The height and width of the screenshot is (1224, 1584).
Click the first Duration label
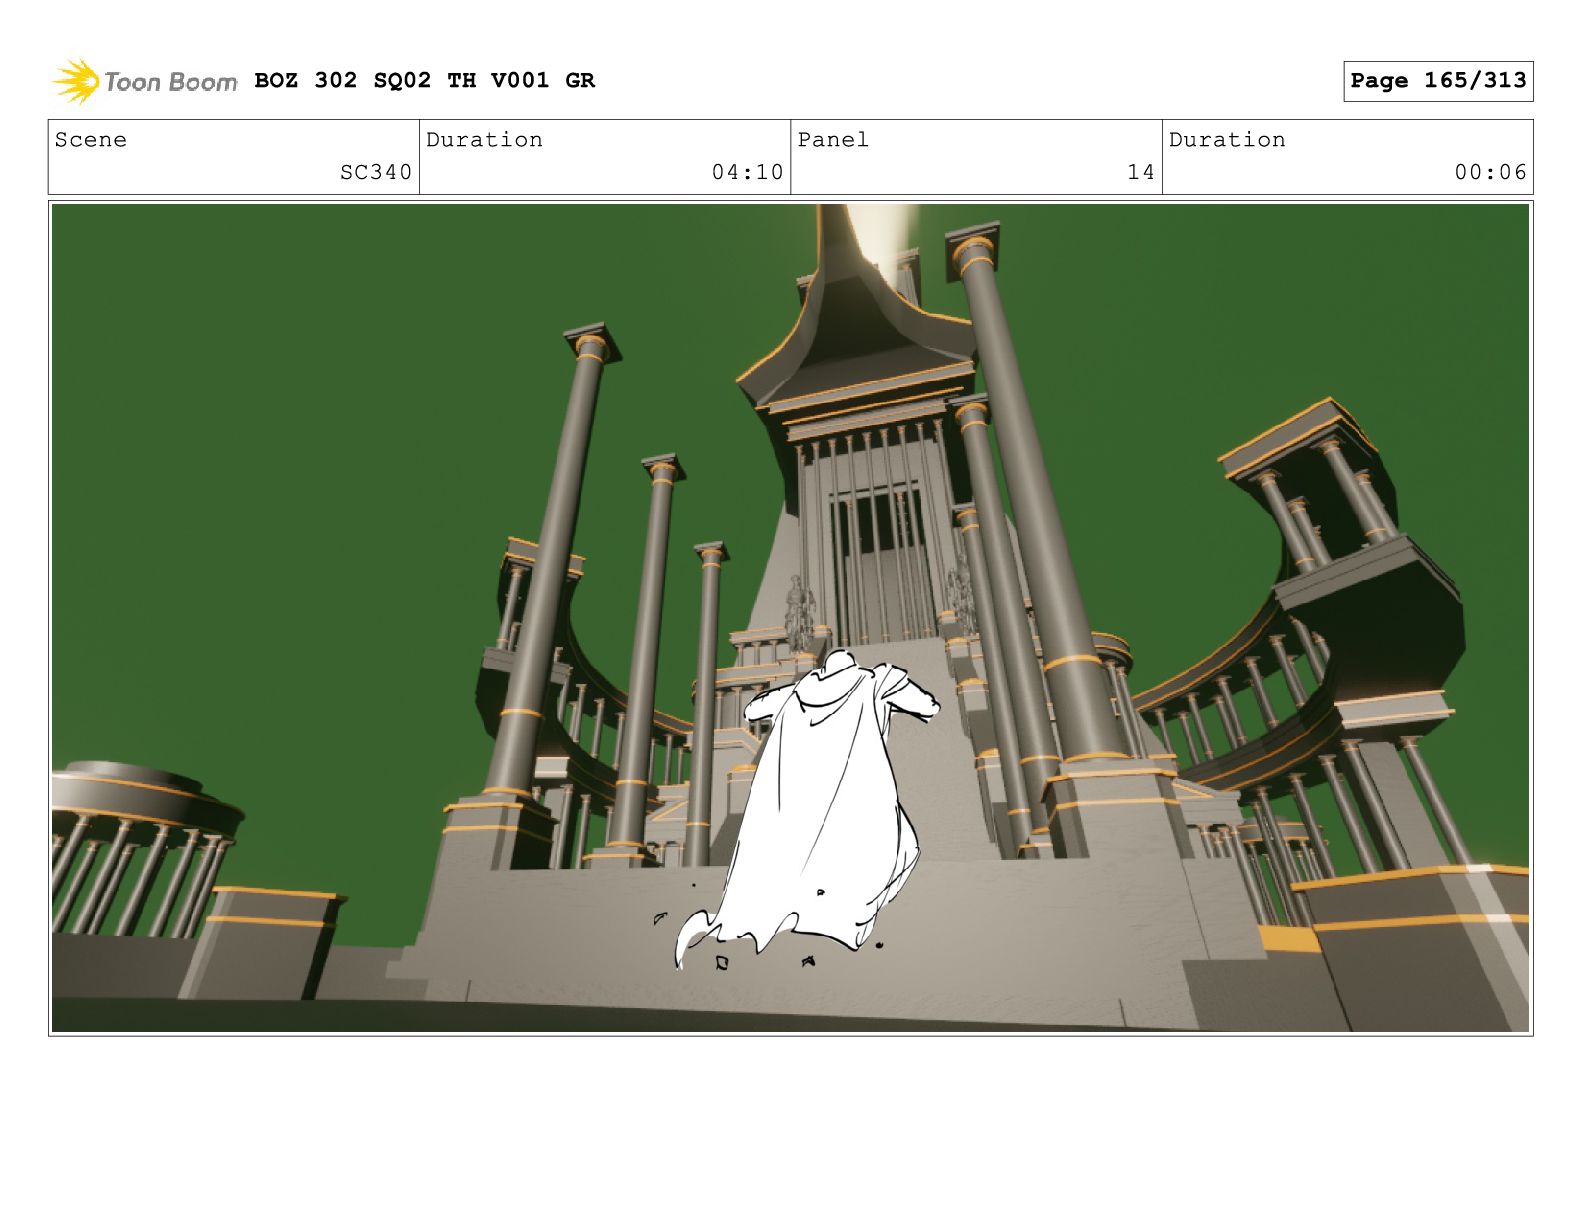pyautogui.click(x=484, y=140)
